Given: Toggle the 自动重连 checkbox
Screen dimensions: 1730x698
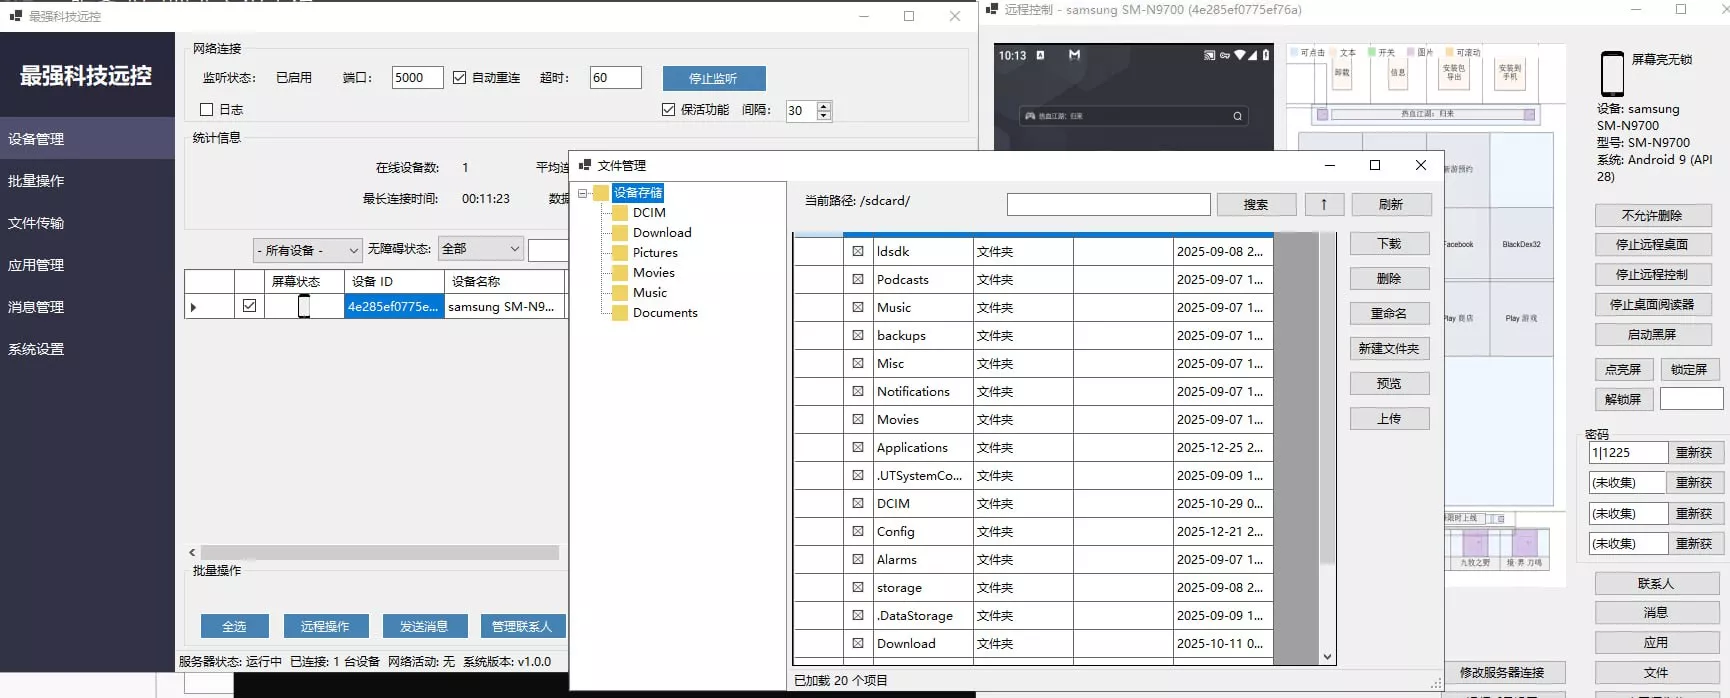Looking at the screenshot, I should tap(459, 77).
